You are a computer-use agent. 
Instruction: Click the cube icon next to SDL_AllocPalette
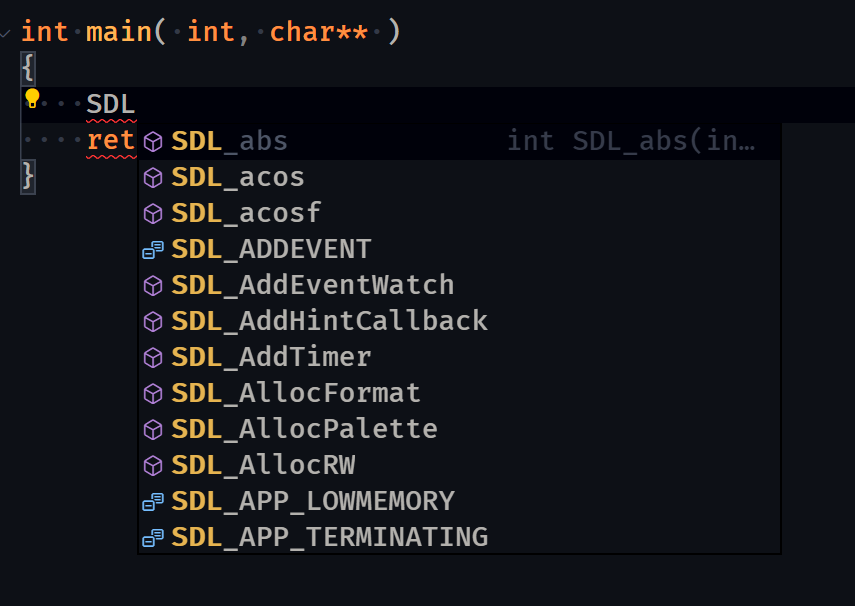(x=153, y=429)
